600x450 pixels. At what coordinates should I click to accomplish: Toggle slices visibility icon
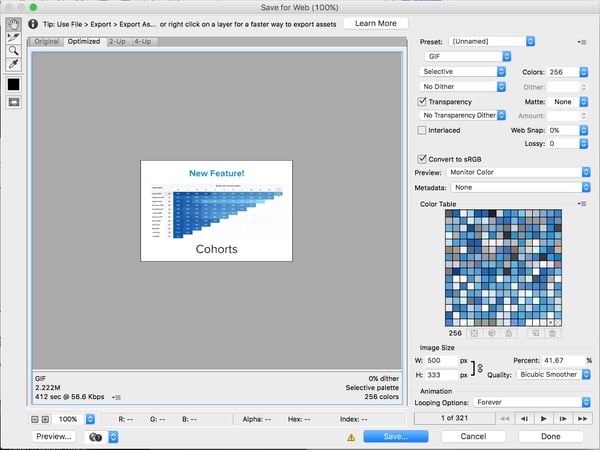15,102
